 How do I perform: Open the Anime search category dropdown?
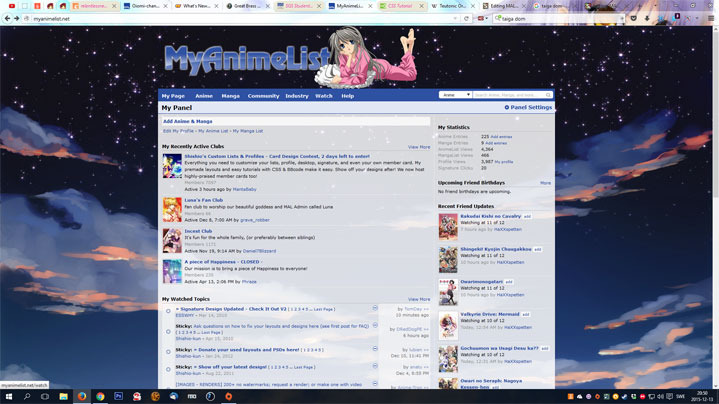coord(455,95)
